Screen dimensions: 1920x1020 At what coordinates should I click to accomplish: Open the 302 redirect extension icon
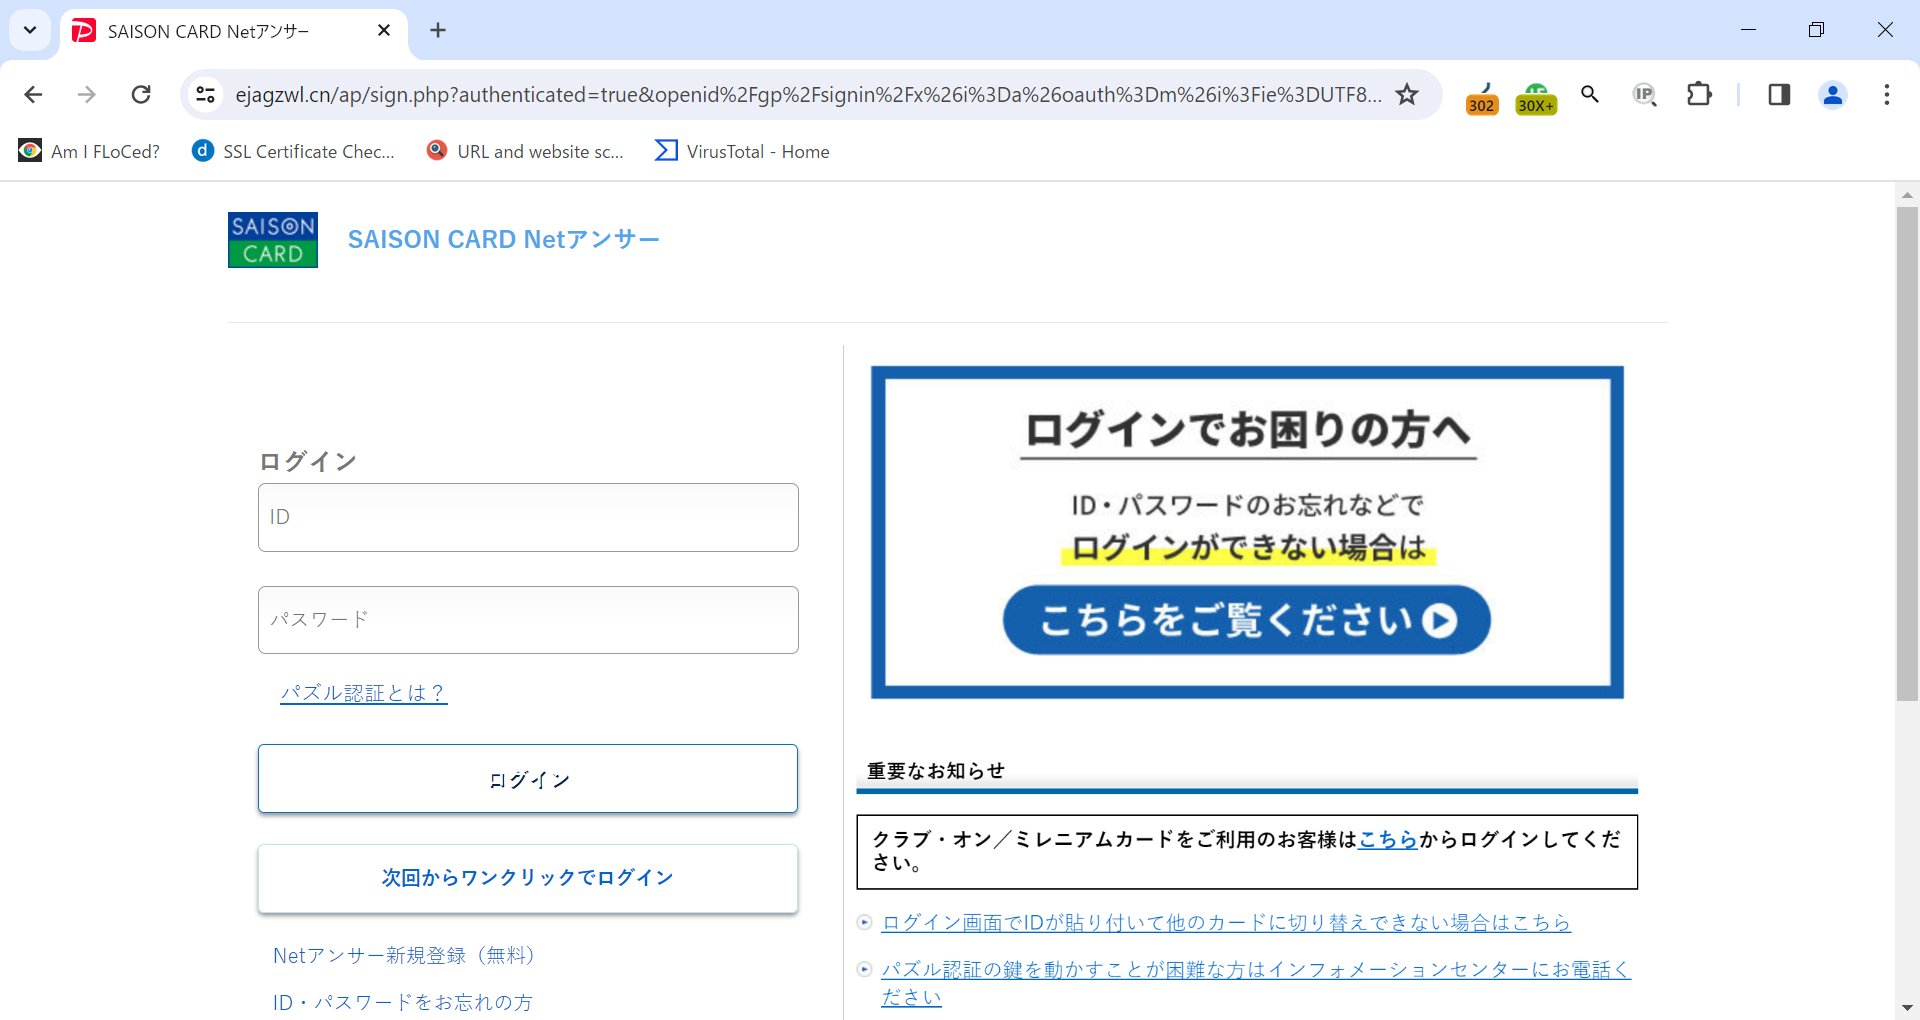(x=1482, y=97)
